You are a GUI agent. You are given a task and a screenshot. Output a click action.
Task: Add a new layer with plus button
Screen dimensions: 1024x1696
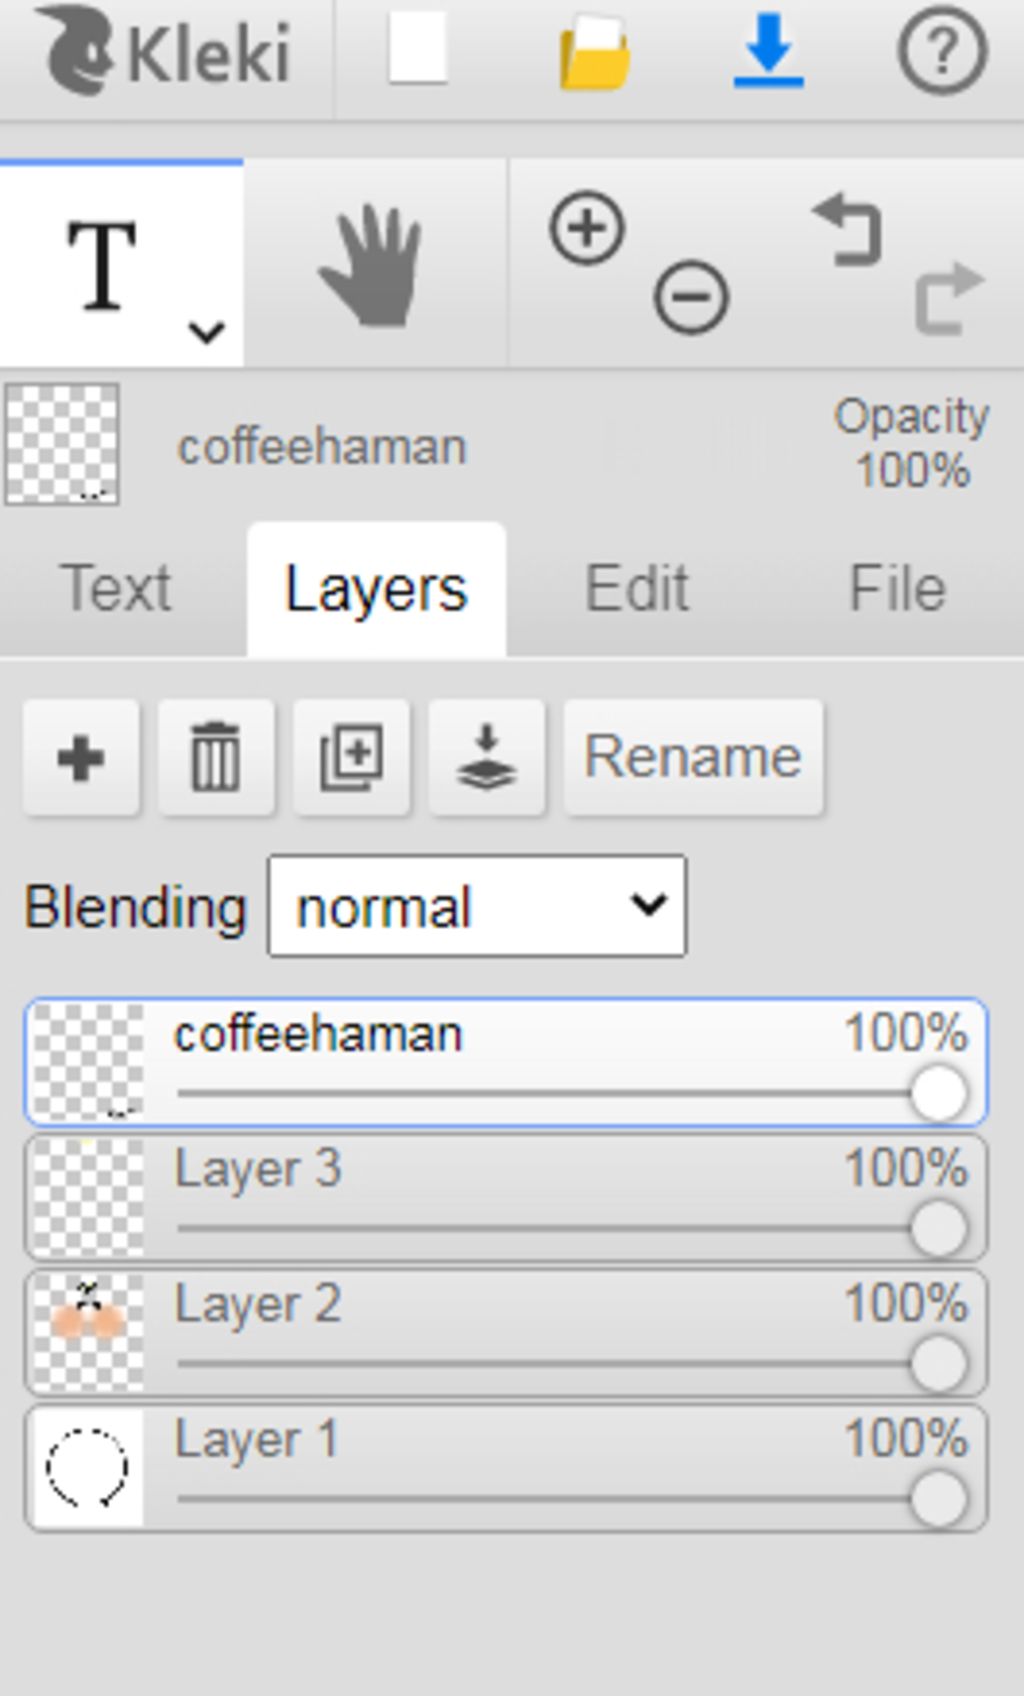pyautogui.click(x=81, y=758)
